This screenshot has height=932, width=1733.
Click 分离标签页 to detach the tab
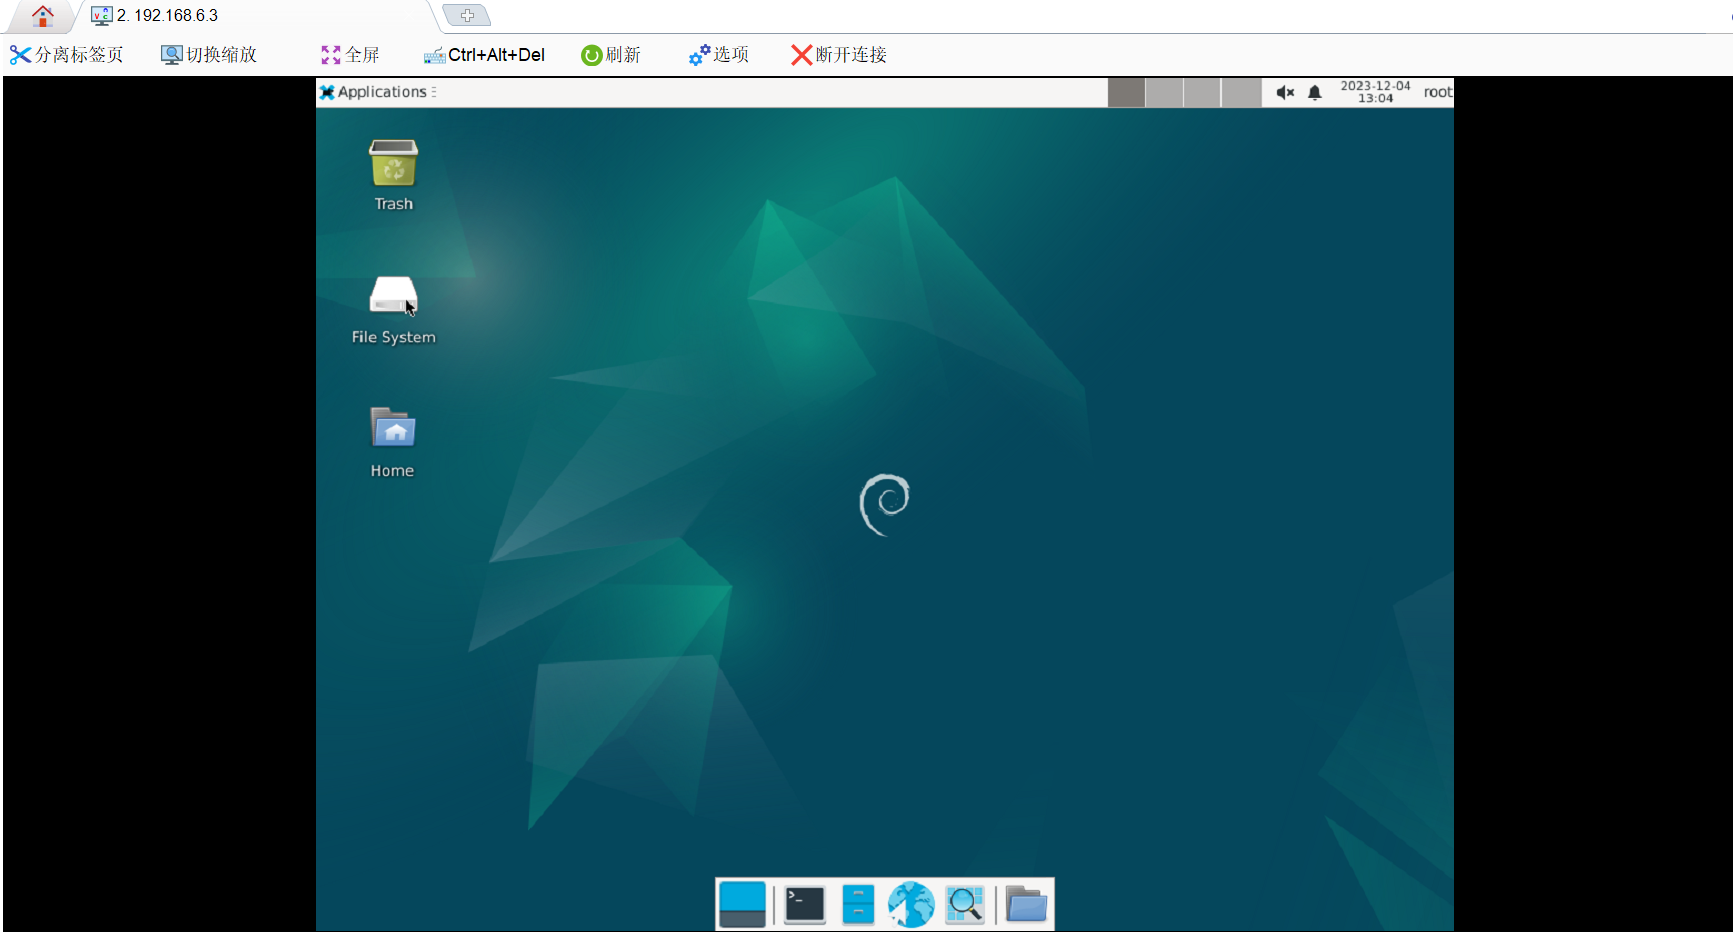66,55
